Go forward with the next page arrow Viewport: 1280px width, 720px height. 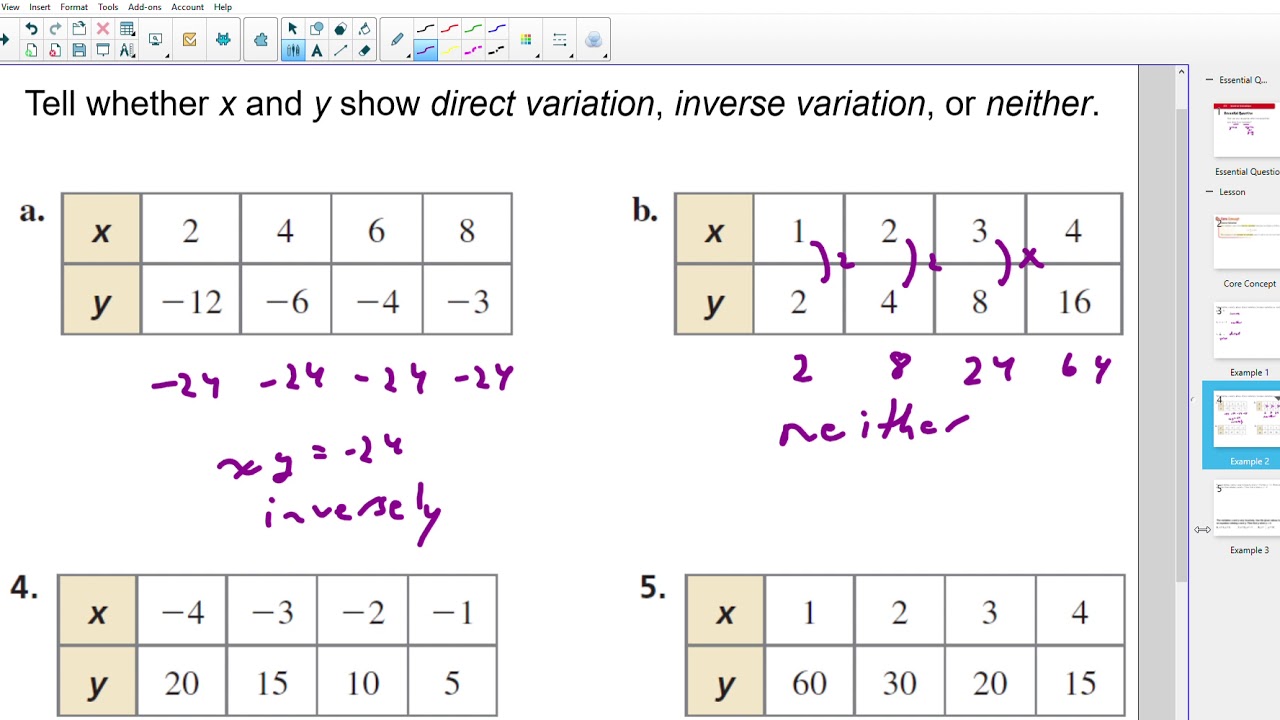tap(5, 40)
